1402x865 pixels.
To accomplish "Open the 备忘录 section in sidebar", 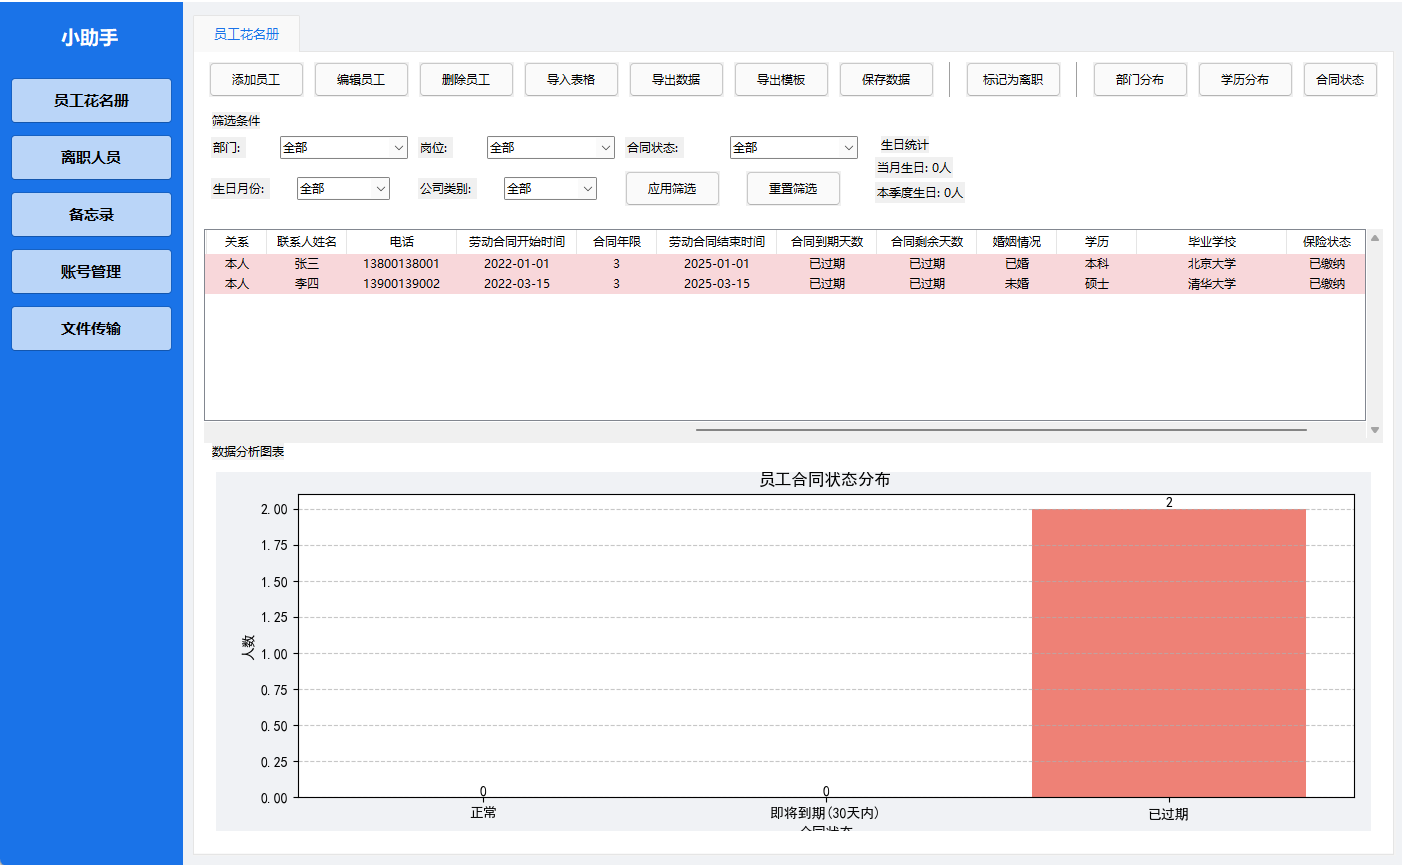I will (x=91, y=214).
